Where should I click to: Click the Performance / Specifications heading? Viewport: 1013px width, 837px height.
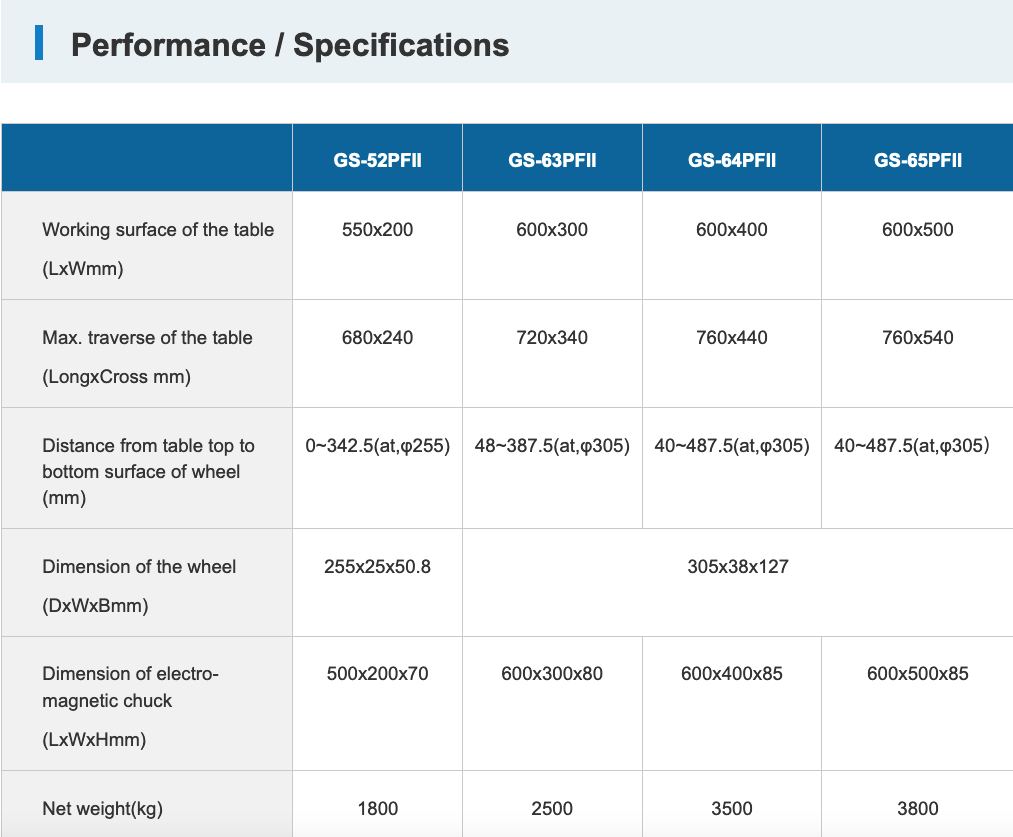(x=290, y=45)
